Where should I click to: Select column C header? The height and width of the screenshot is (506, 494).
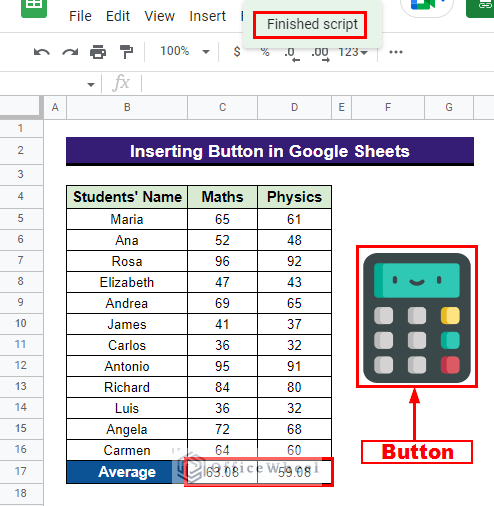click(222, 107)
